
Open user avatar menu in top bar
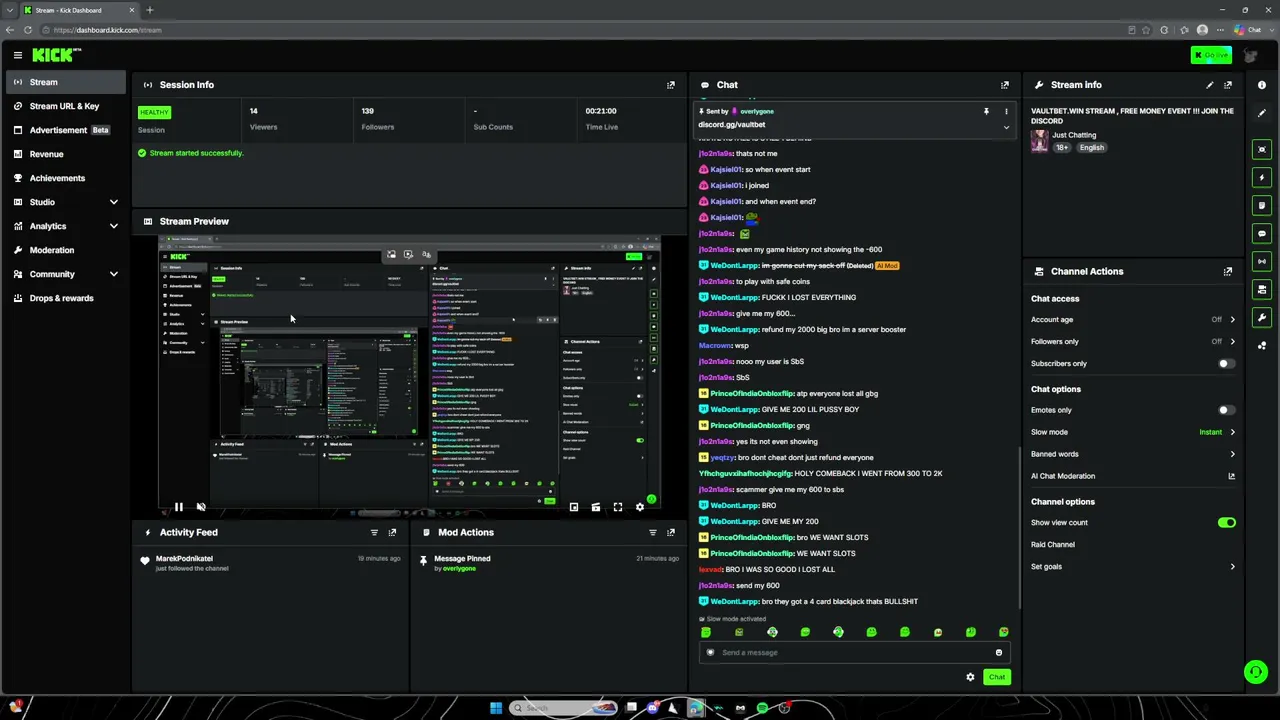point(1250,55)
